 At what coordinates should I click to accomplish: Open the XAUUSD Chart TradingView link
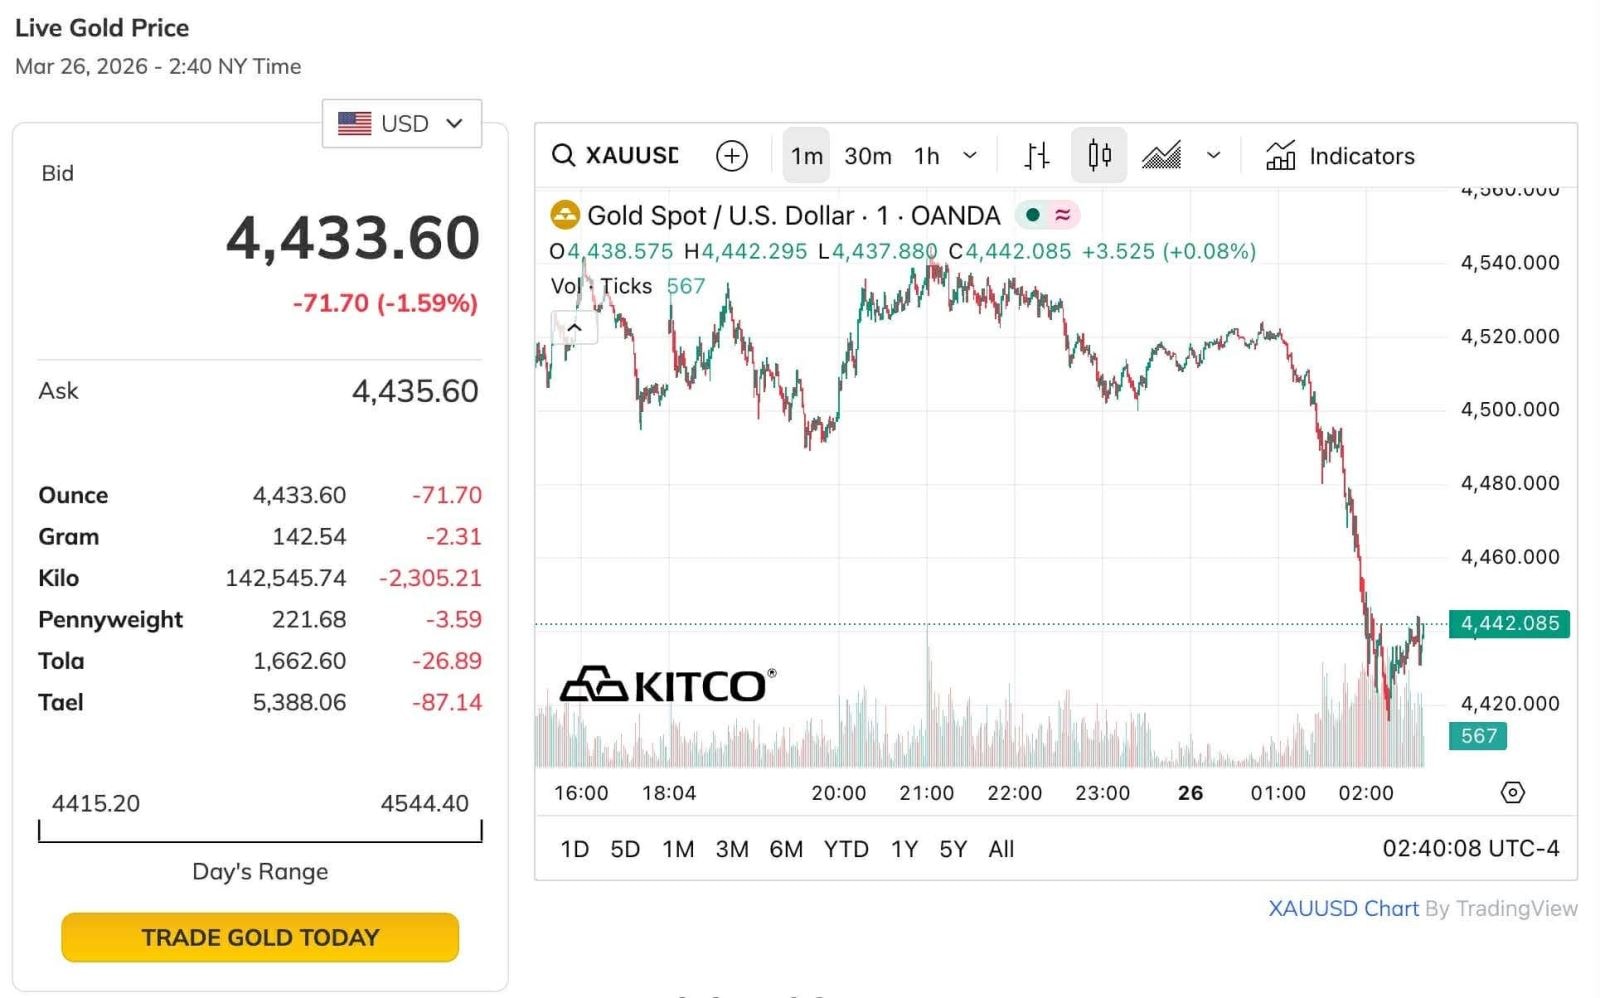(1343, 908)
